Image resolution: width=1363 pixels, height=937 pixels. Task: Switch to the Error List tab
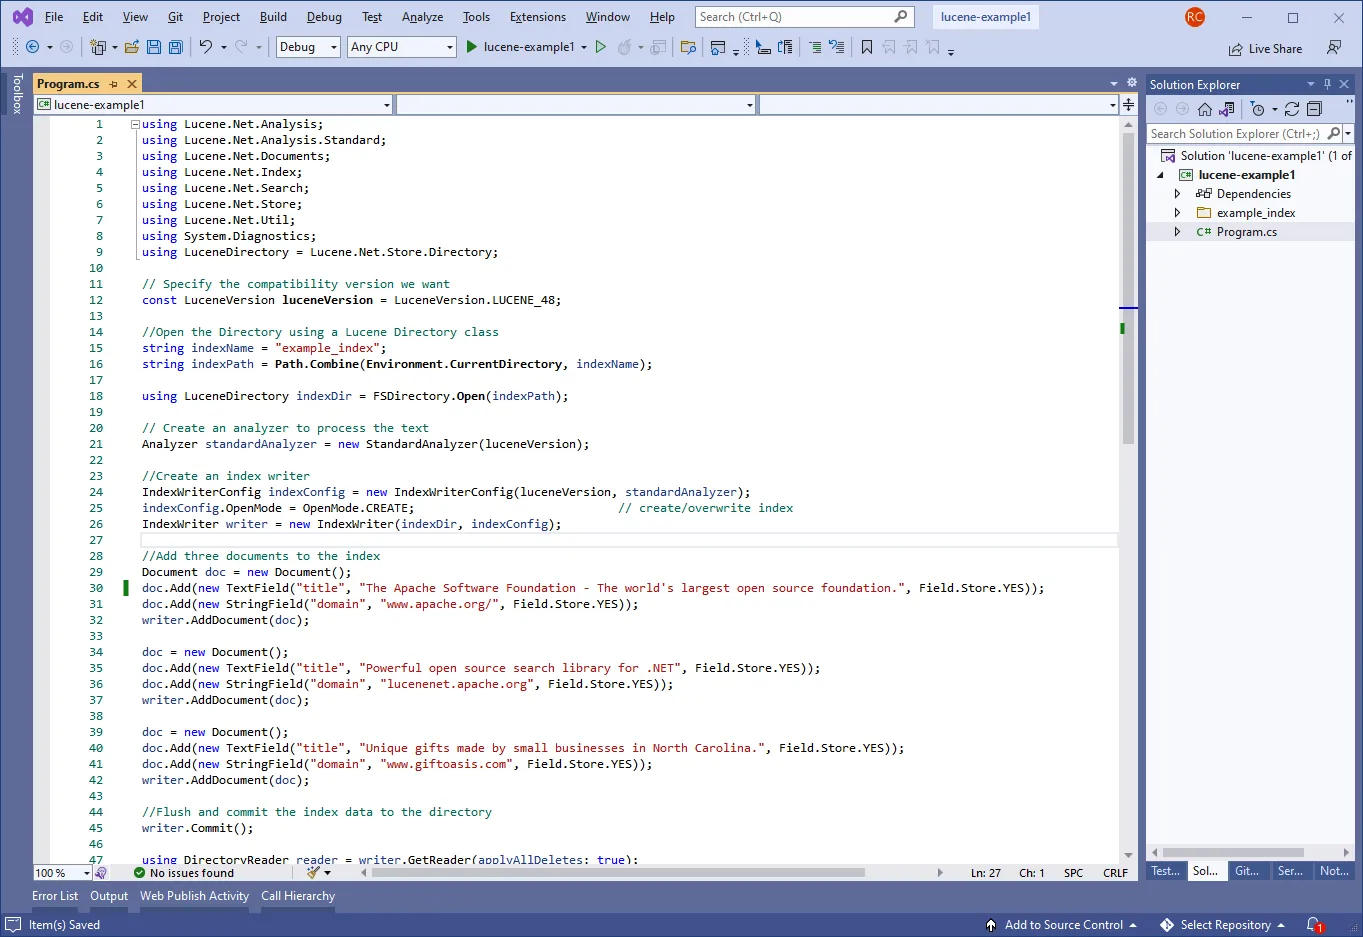pos(55,896)
